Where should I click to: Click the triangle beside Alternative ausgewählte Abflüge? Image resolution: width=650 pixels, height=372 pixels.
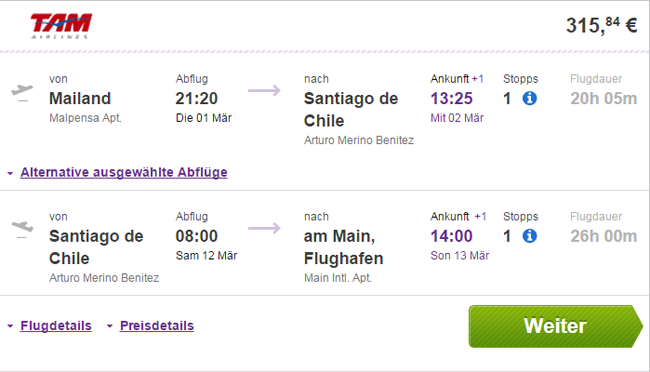point(10,173)
